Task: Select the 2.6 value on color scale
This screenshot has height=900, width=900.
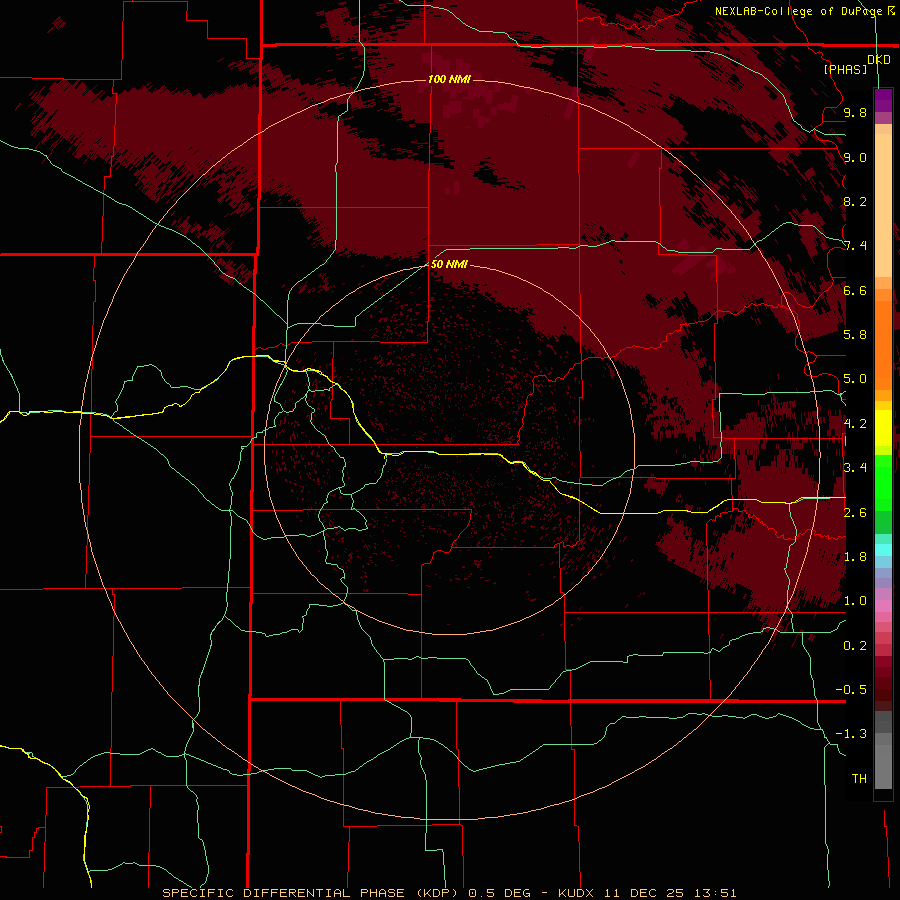Action: click(x=855, y=513)
